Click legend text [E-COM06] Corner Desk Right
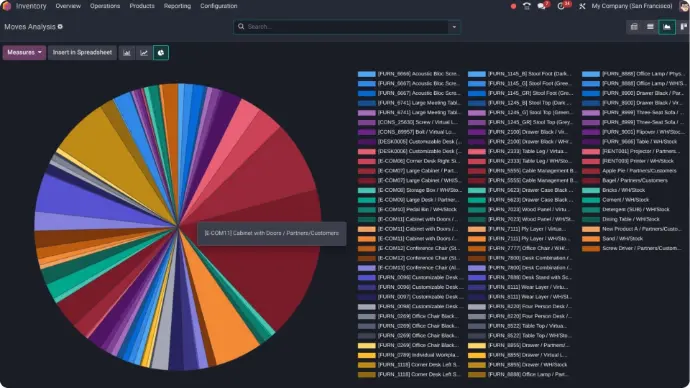Viewport: 690px width, 388px height. point(419,161)
